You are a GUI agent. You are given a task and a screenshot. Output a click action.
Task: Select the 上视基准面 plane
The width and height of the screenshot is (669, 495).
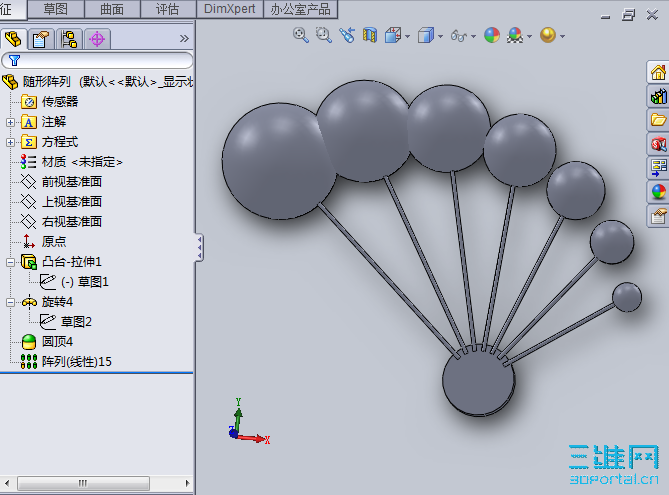point(72,201)
